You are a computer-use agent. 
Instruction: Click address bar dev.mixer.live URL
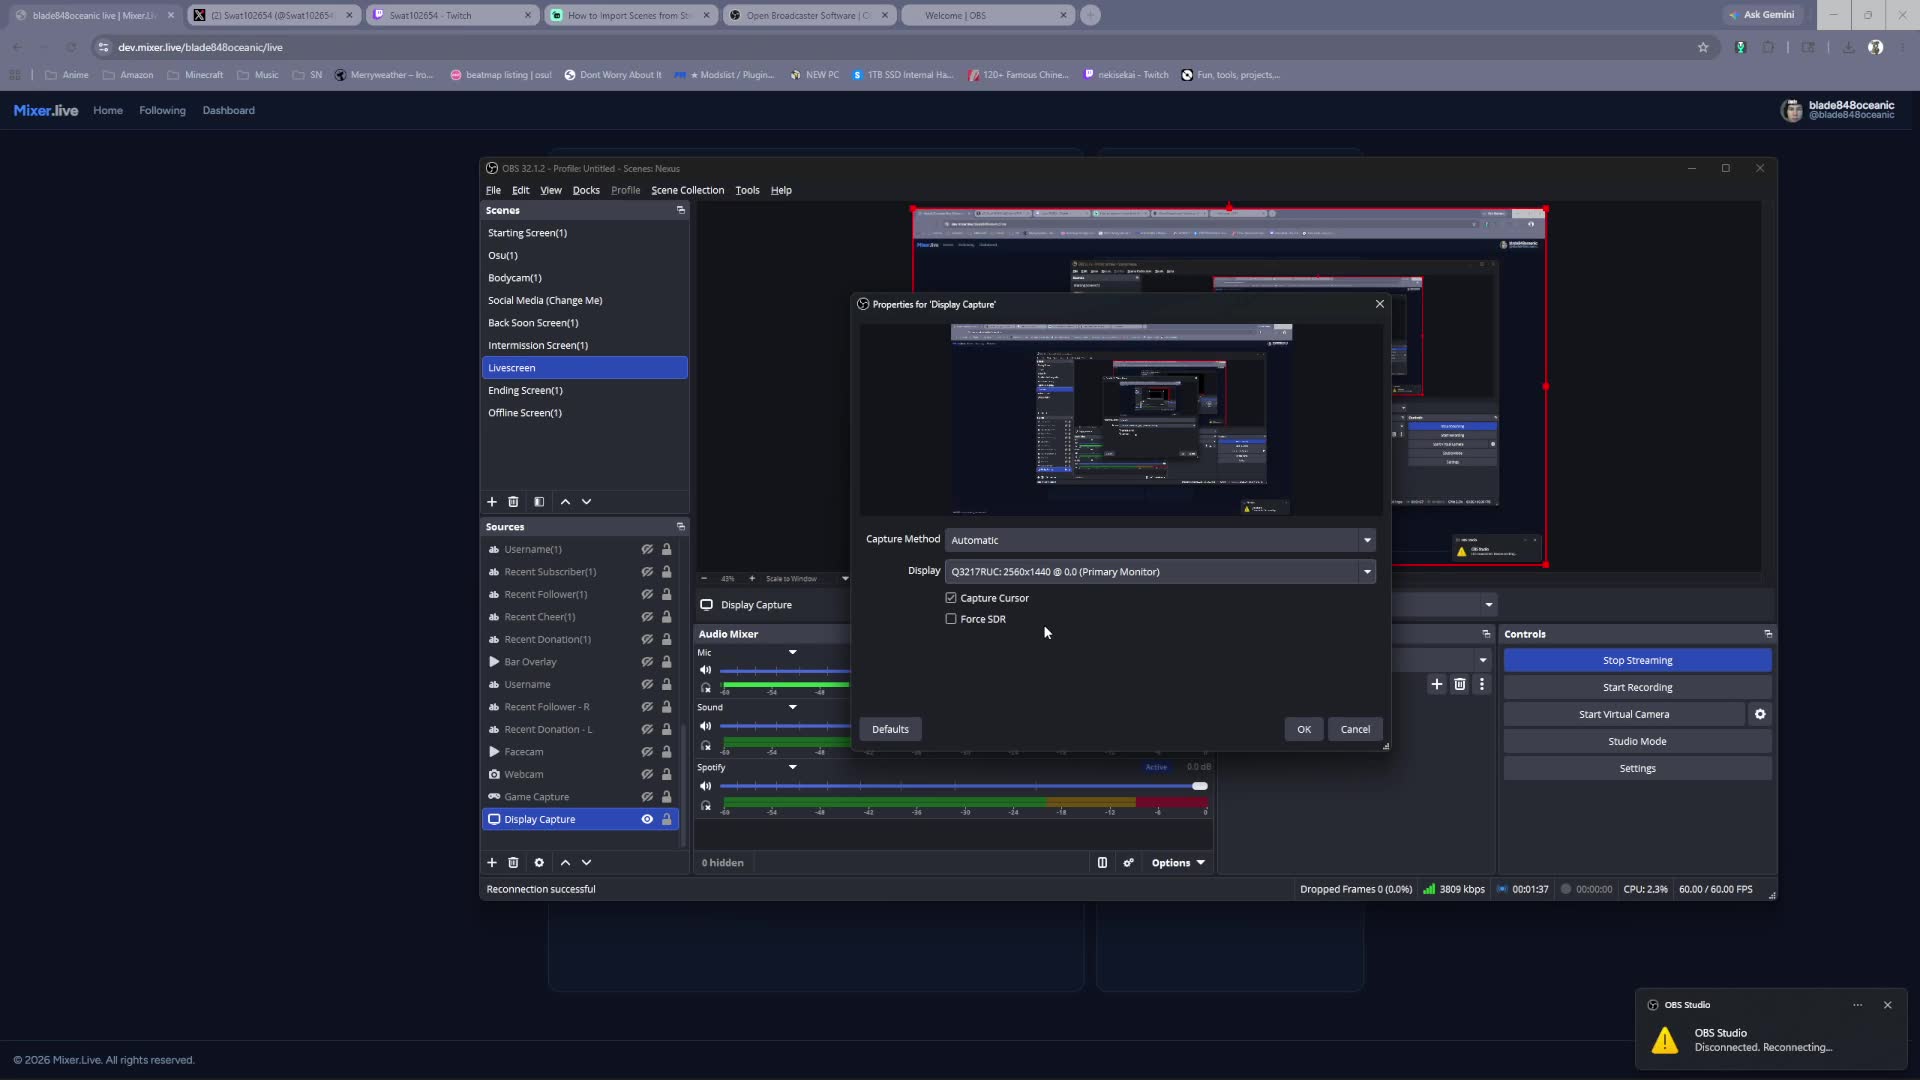point(200,47)
